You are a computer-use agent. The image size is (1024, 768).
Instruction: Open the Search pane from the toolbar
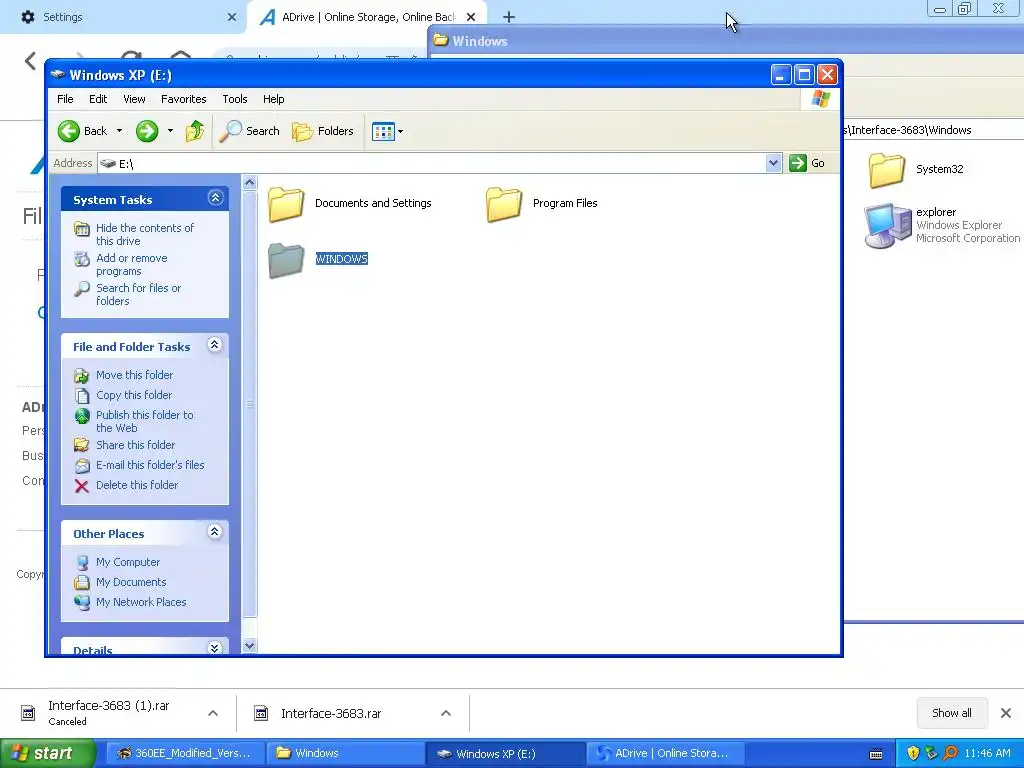point(249,131)
